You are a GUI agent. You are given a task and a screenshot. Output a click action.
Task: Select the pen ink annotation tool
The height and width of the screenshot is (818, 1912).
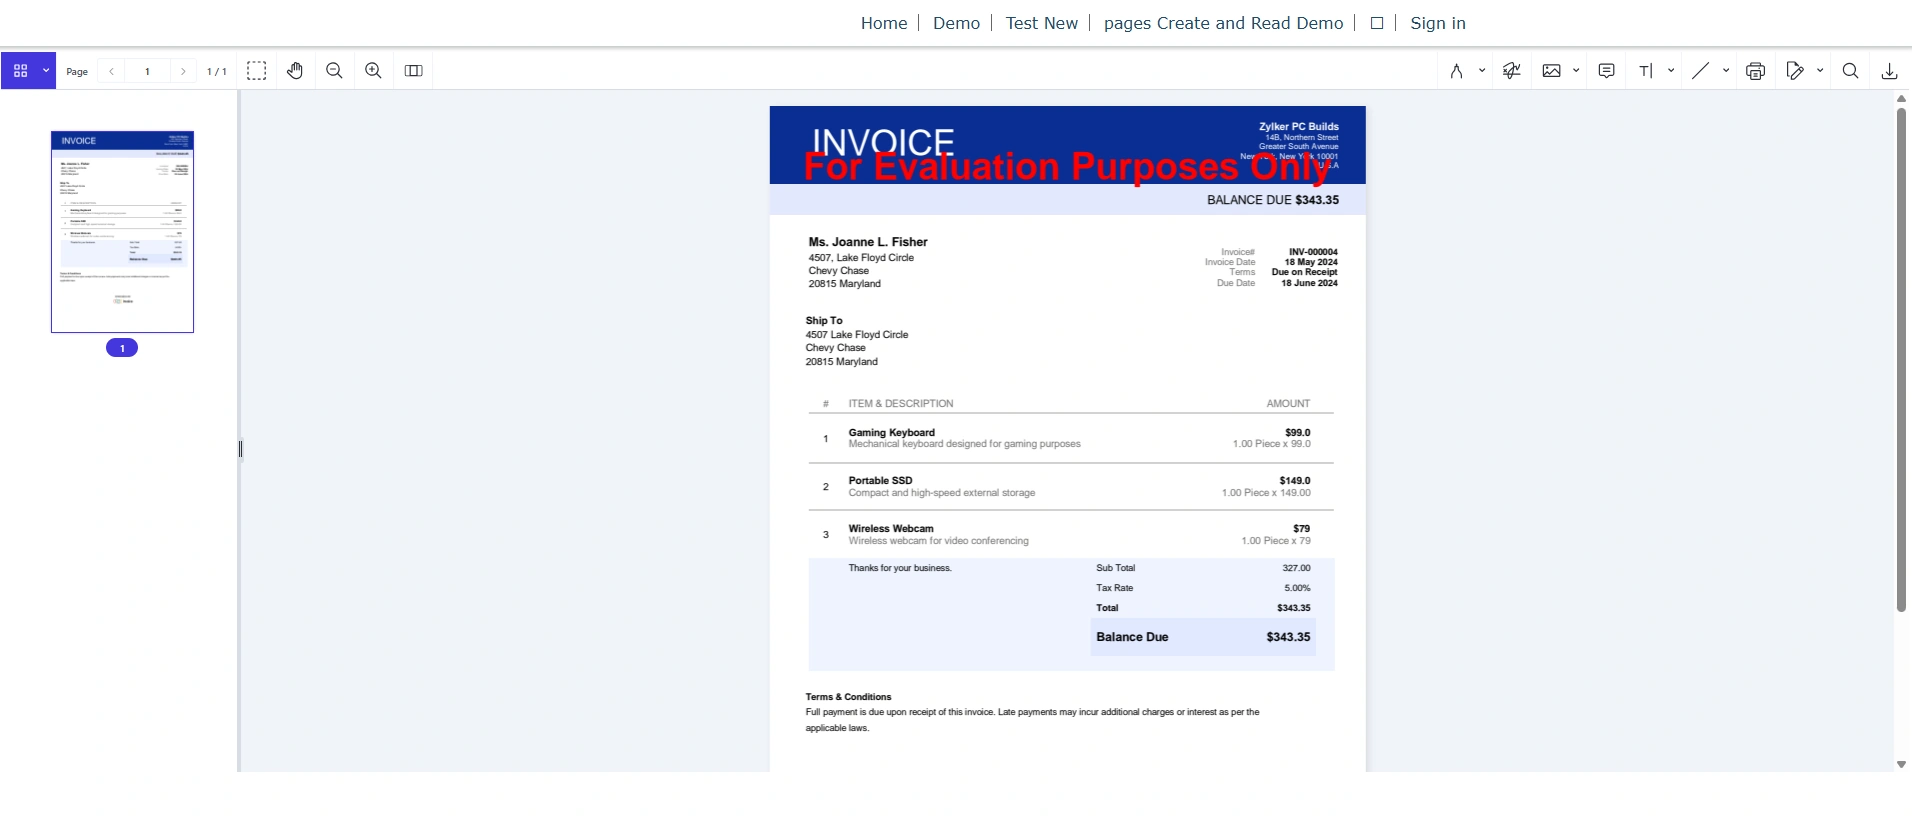pyautogui.click(x=1457, y=71)
